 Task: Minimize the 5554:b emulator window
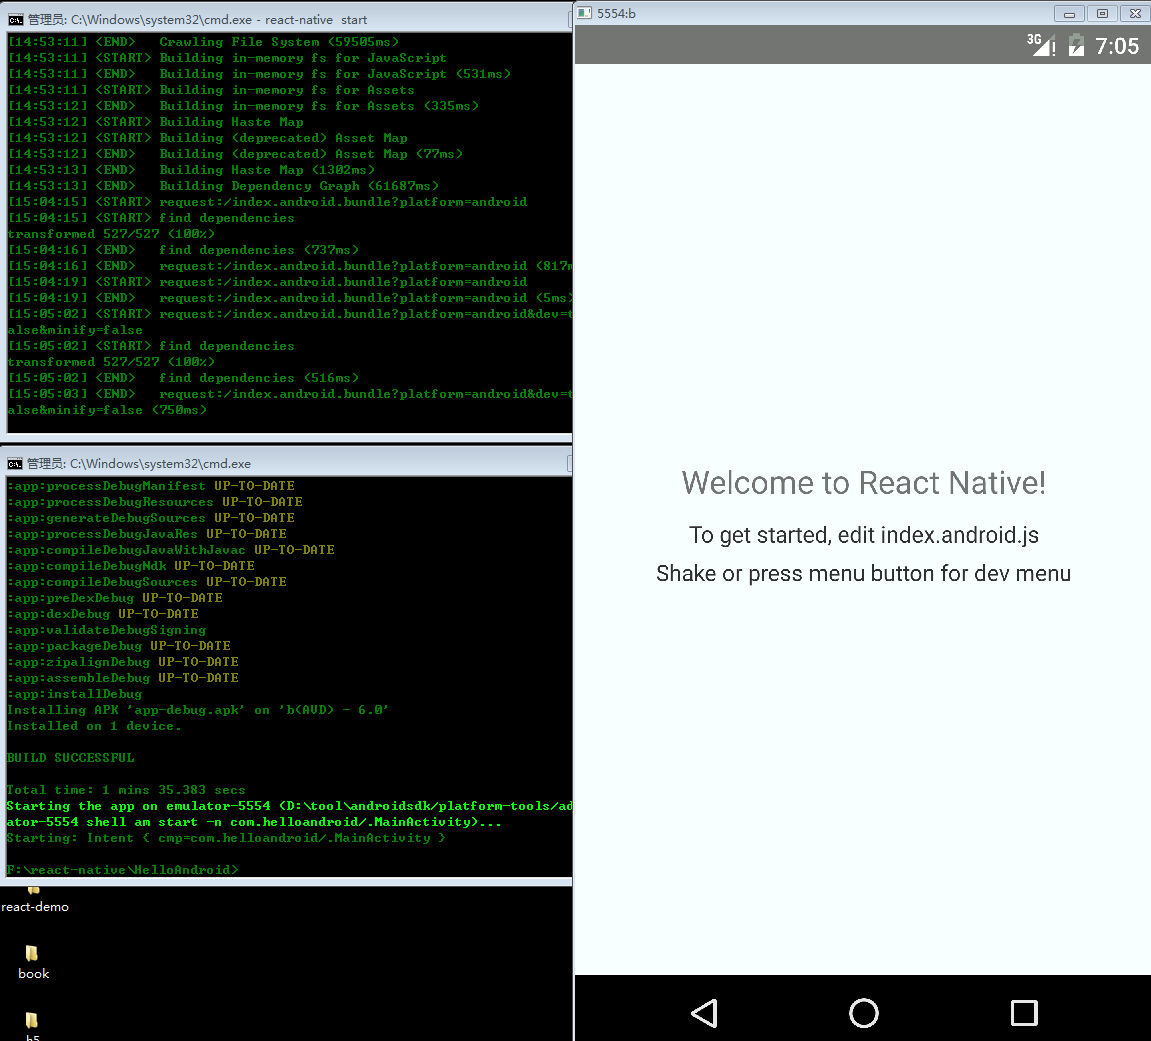(x=1069, y=13)
